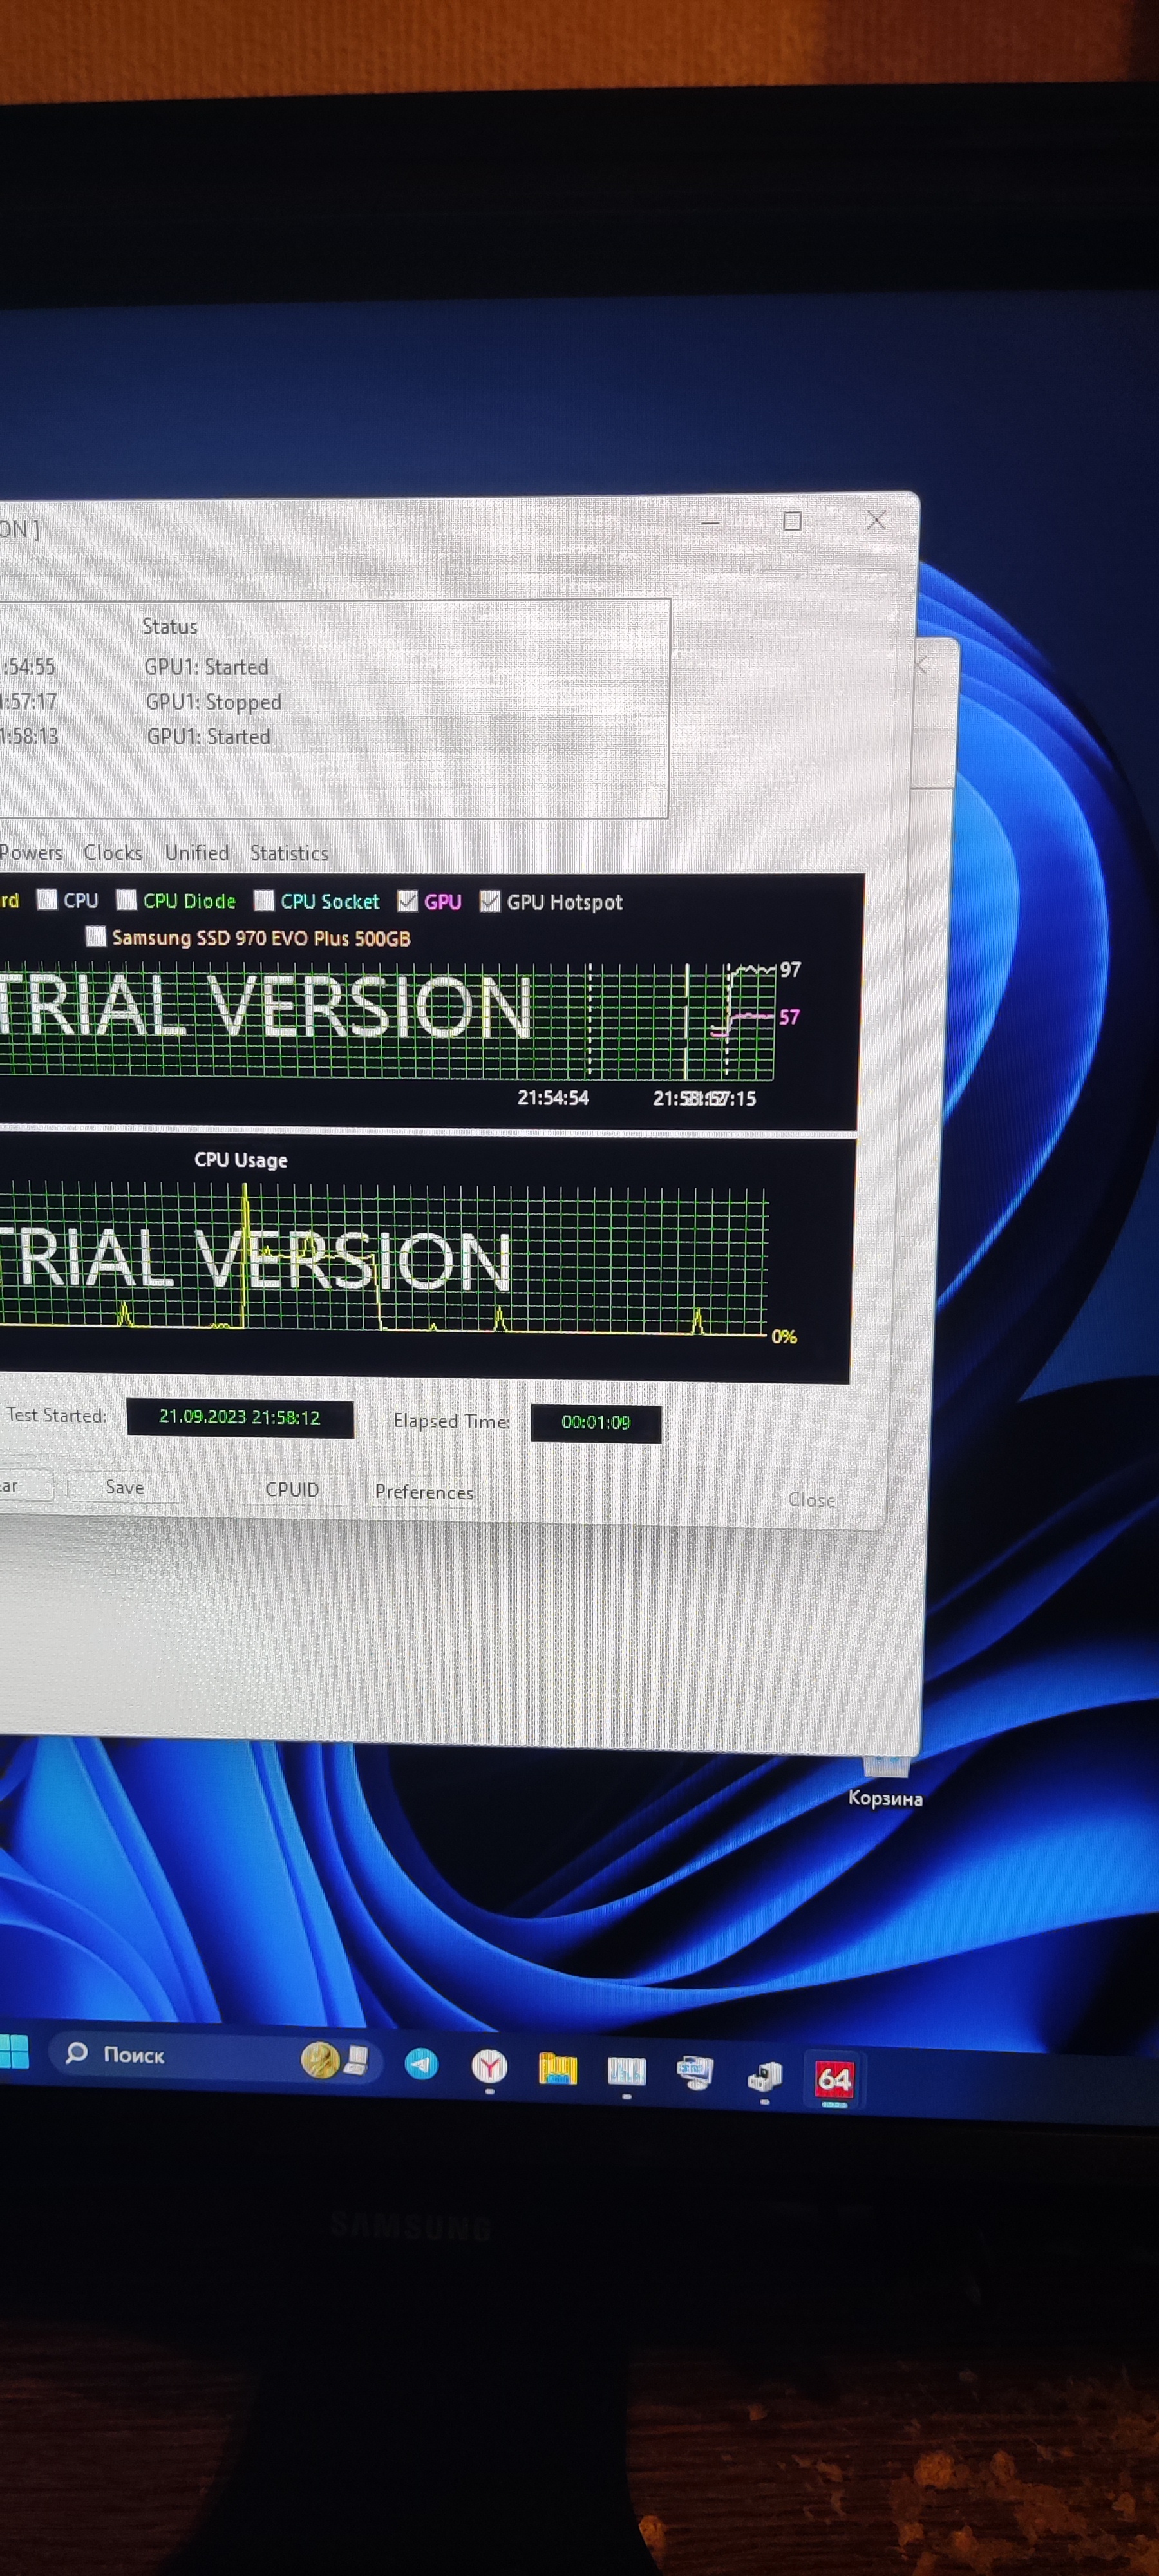
Task: Click the Save button
Action: (125, 1487)
